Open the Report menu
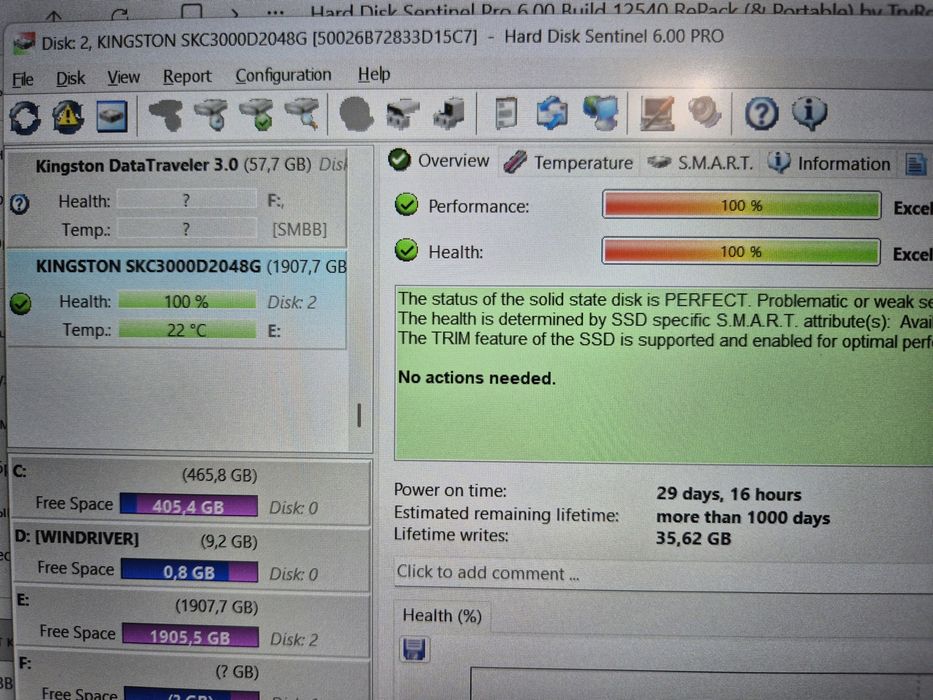The width and height of the screenshot is (933, 700). click(x=187, y=76)
